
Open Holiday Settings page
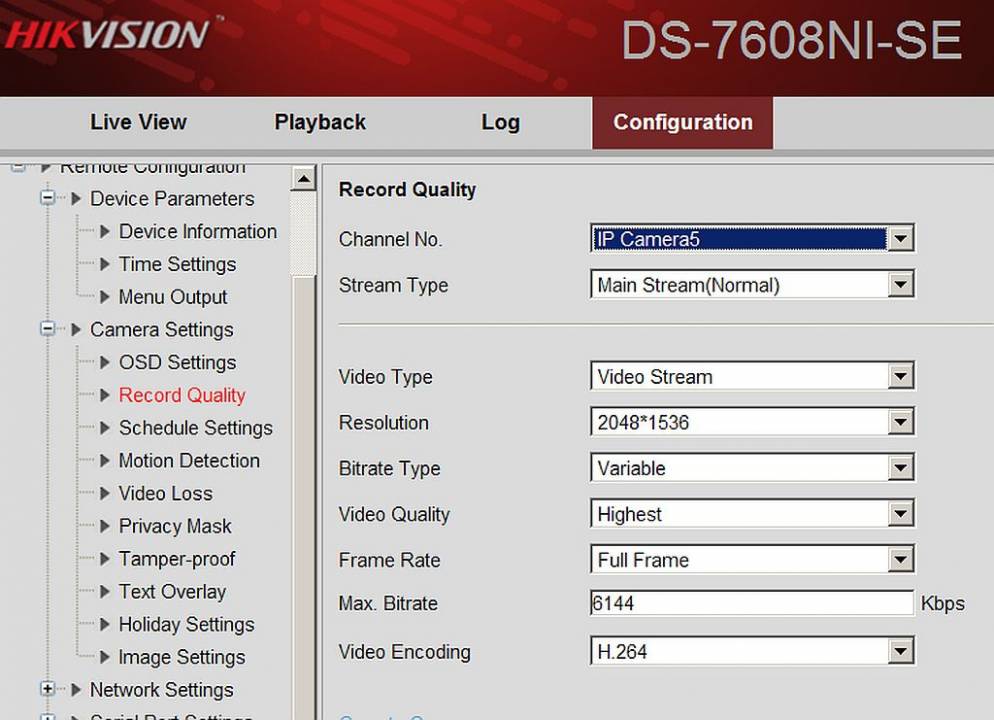coord(186,624)
